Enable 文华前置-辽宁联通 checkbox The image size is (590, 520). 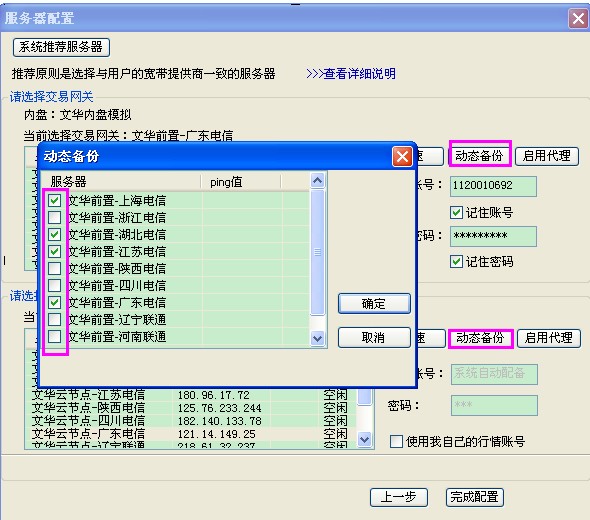pos(55,319)
